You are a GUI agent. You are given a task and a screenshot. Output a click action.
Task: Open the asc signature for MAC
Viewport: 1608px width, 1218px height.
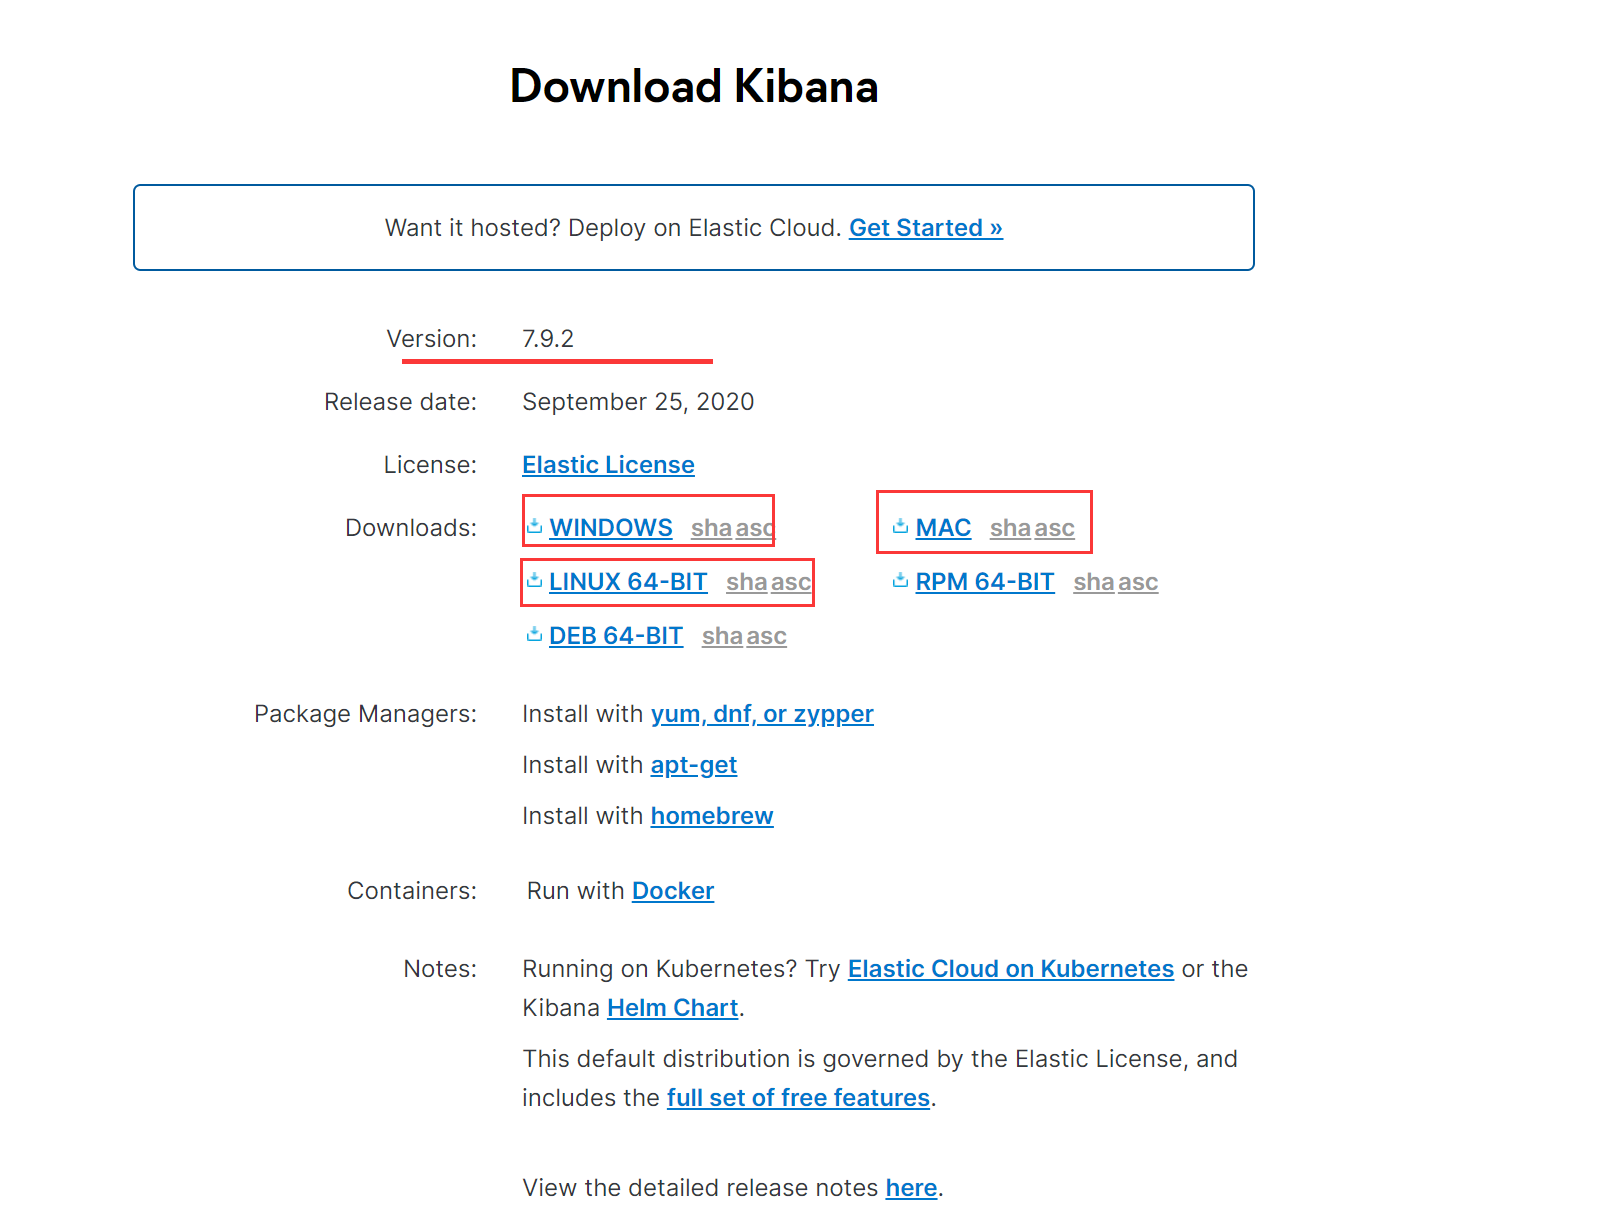tap(1054, 528)
